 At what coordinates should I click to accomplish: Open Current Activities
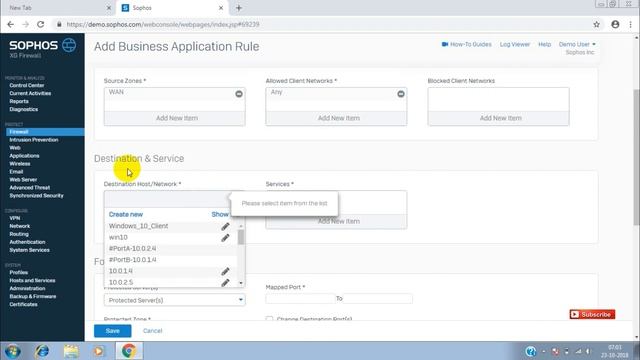tap(30, 93)
